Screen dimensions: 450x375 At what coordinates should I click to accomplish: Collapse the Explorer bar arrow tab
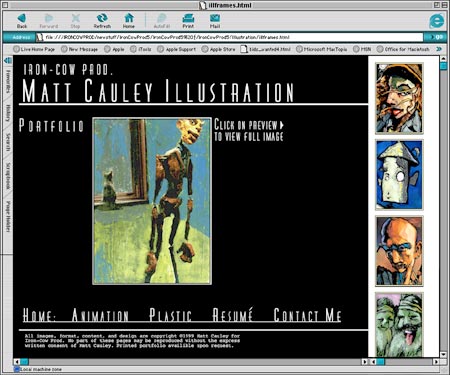coord(8,60)
